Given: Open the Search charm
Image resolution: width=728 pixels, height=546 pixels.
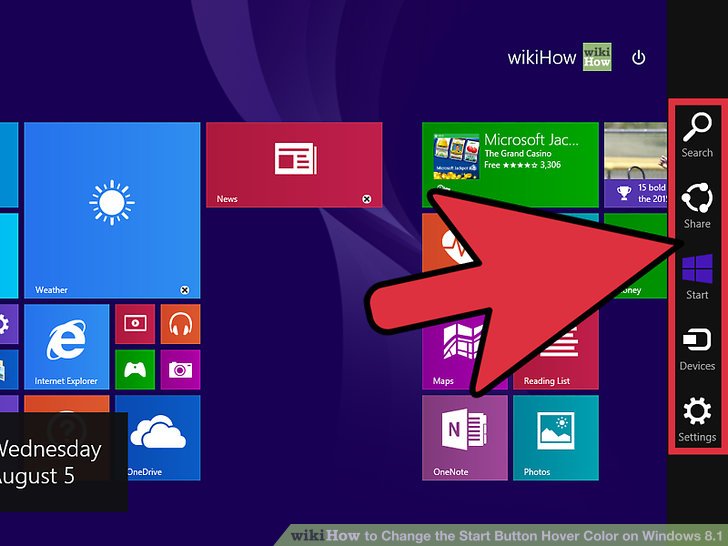Looking at the screenshot, I should click(697, 135).
